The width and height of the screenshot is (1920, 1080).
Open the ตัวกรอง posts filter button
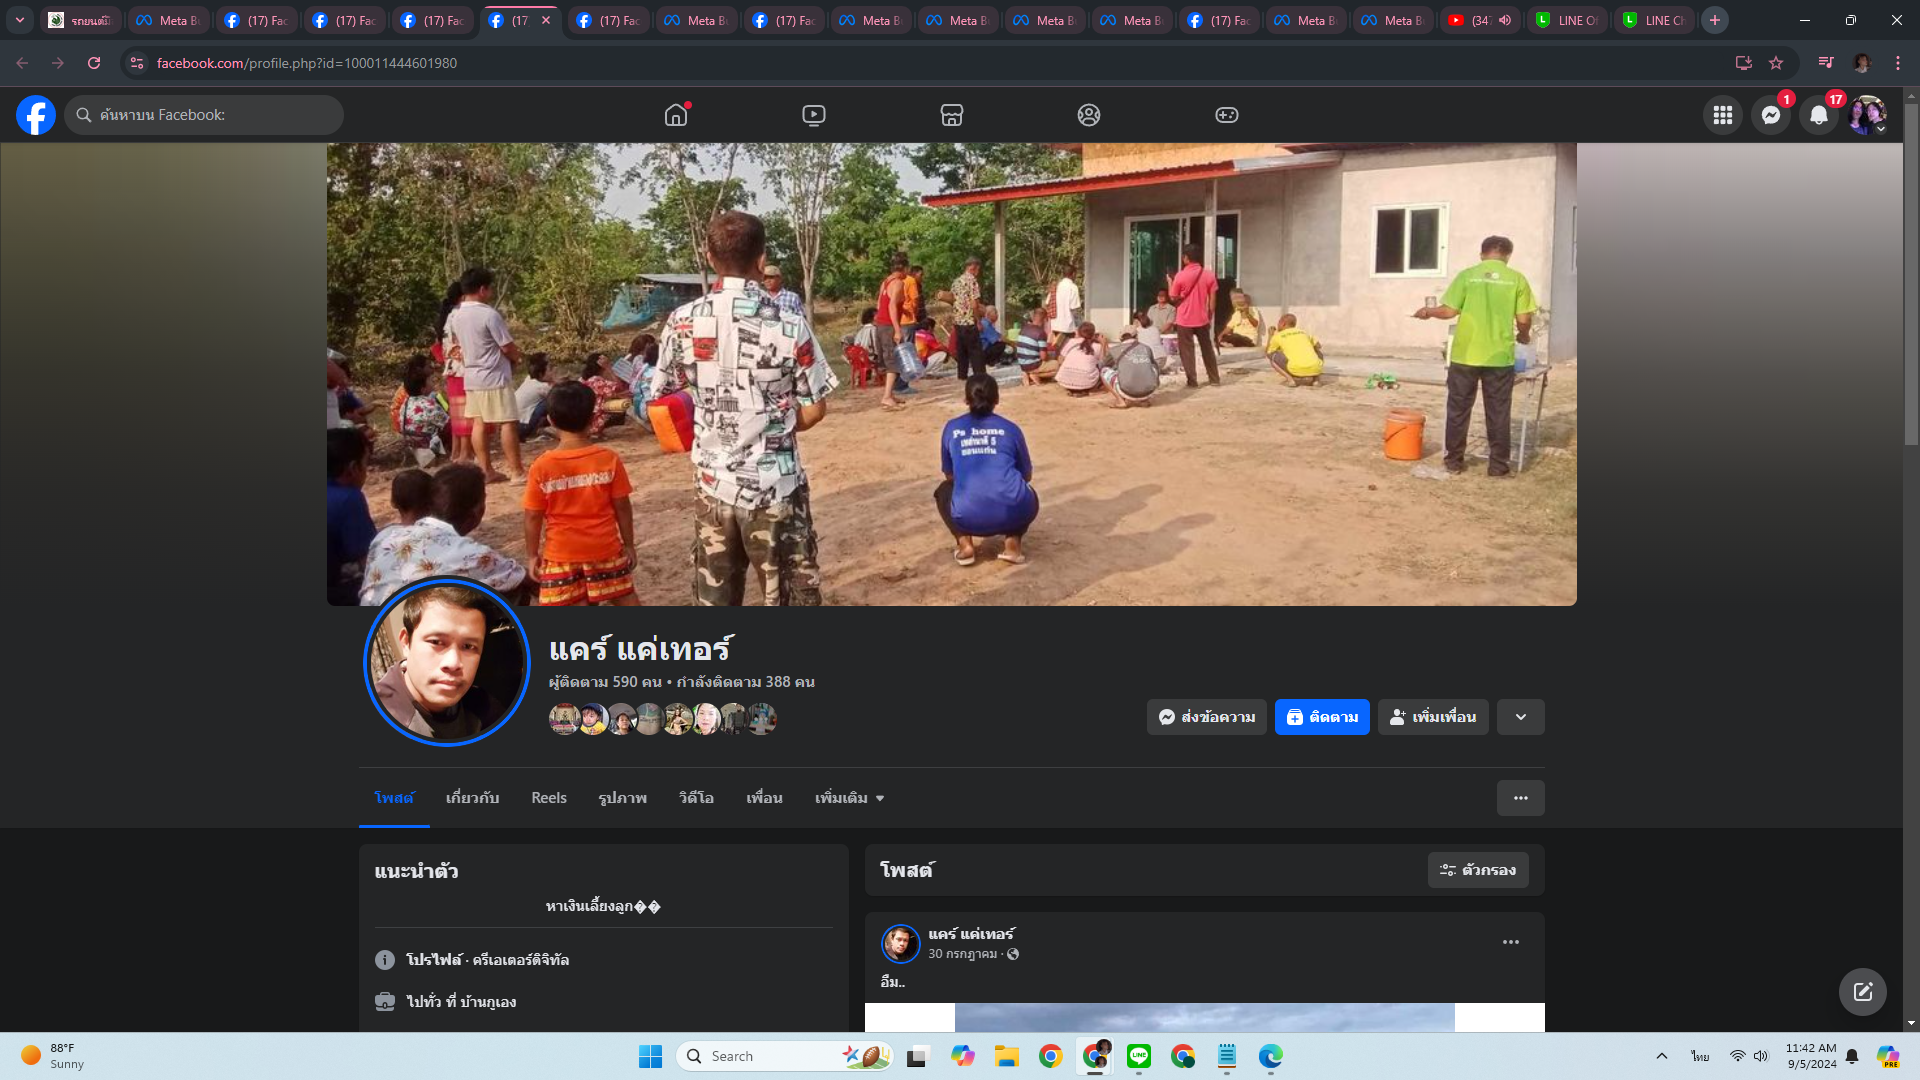tap(1477, 870)
